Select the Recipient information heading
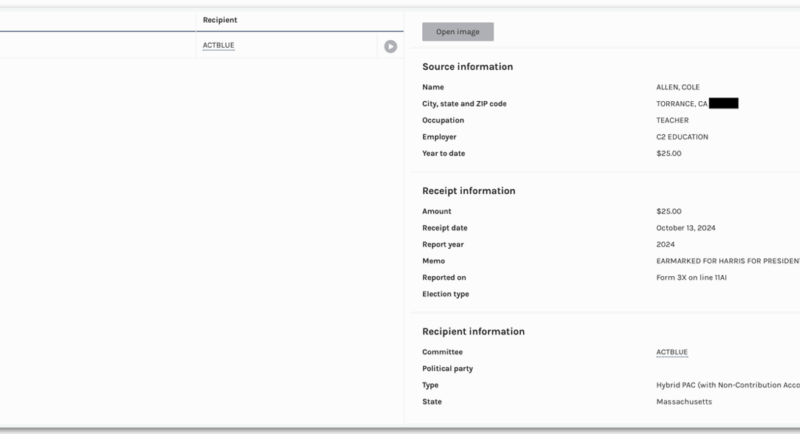Viewport: 800px width, 434px height. 473,331
